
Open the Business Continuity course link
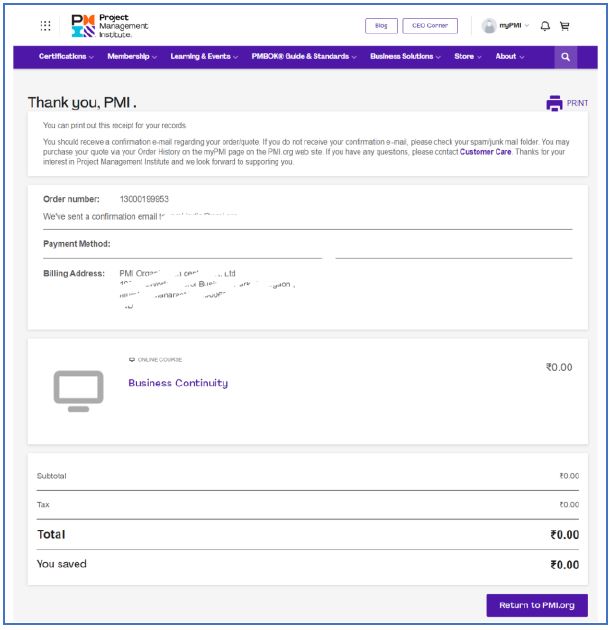point(178,383)
